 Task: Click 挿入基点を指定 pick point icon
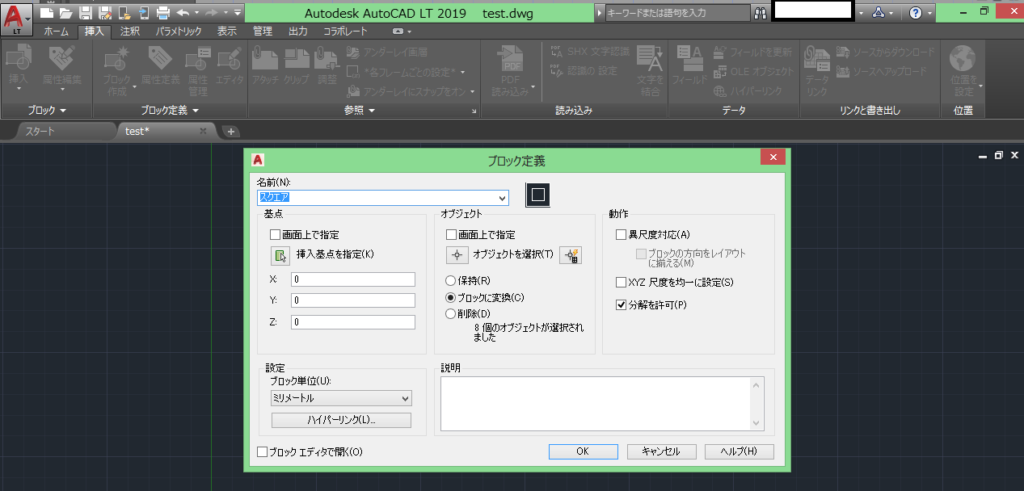point(281,256)
